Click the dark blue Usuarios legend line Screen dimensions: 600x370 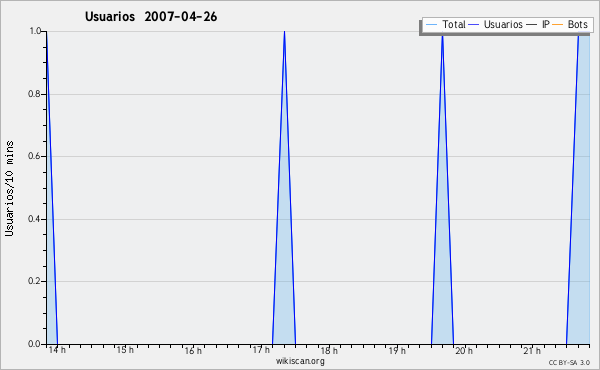point(474,25)
